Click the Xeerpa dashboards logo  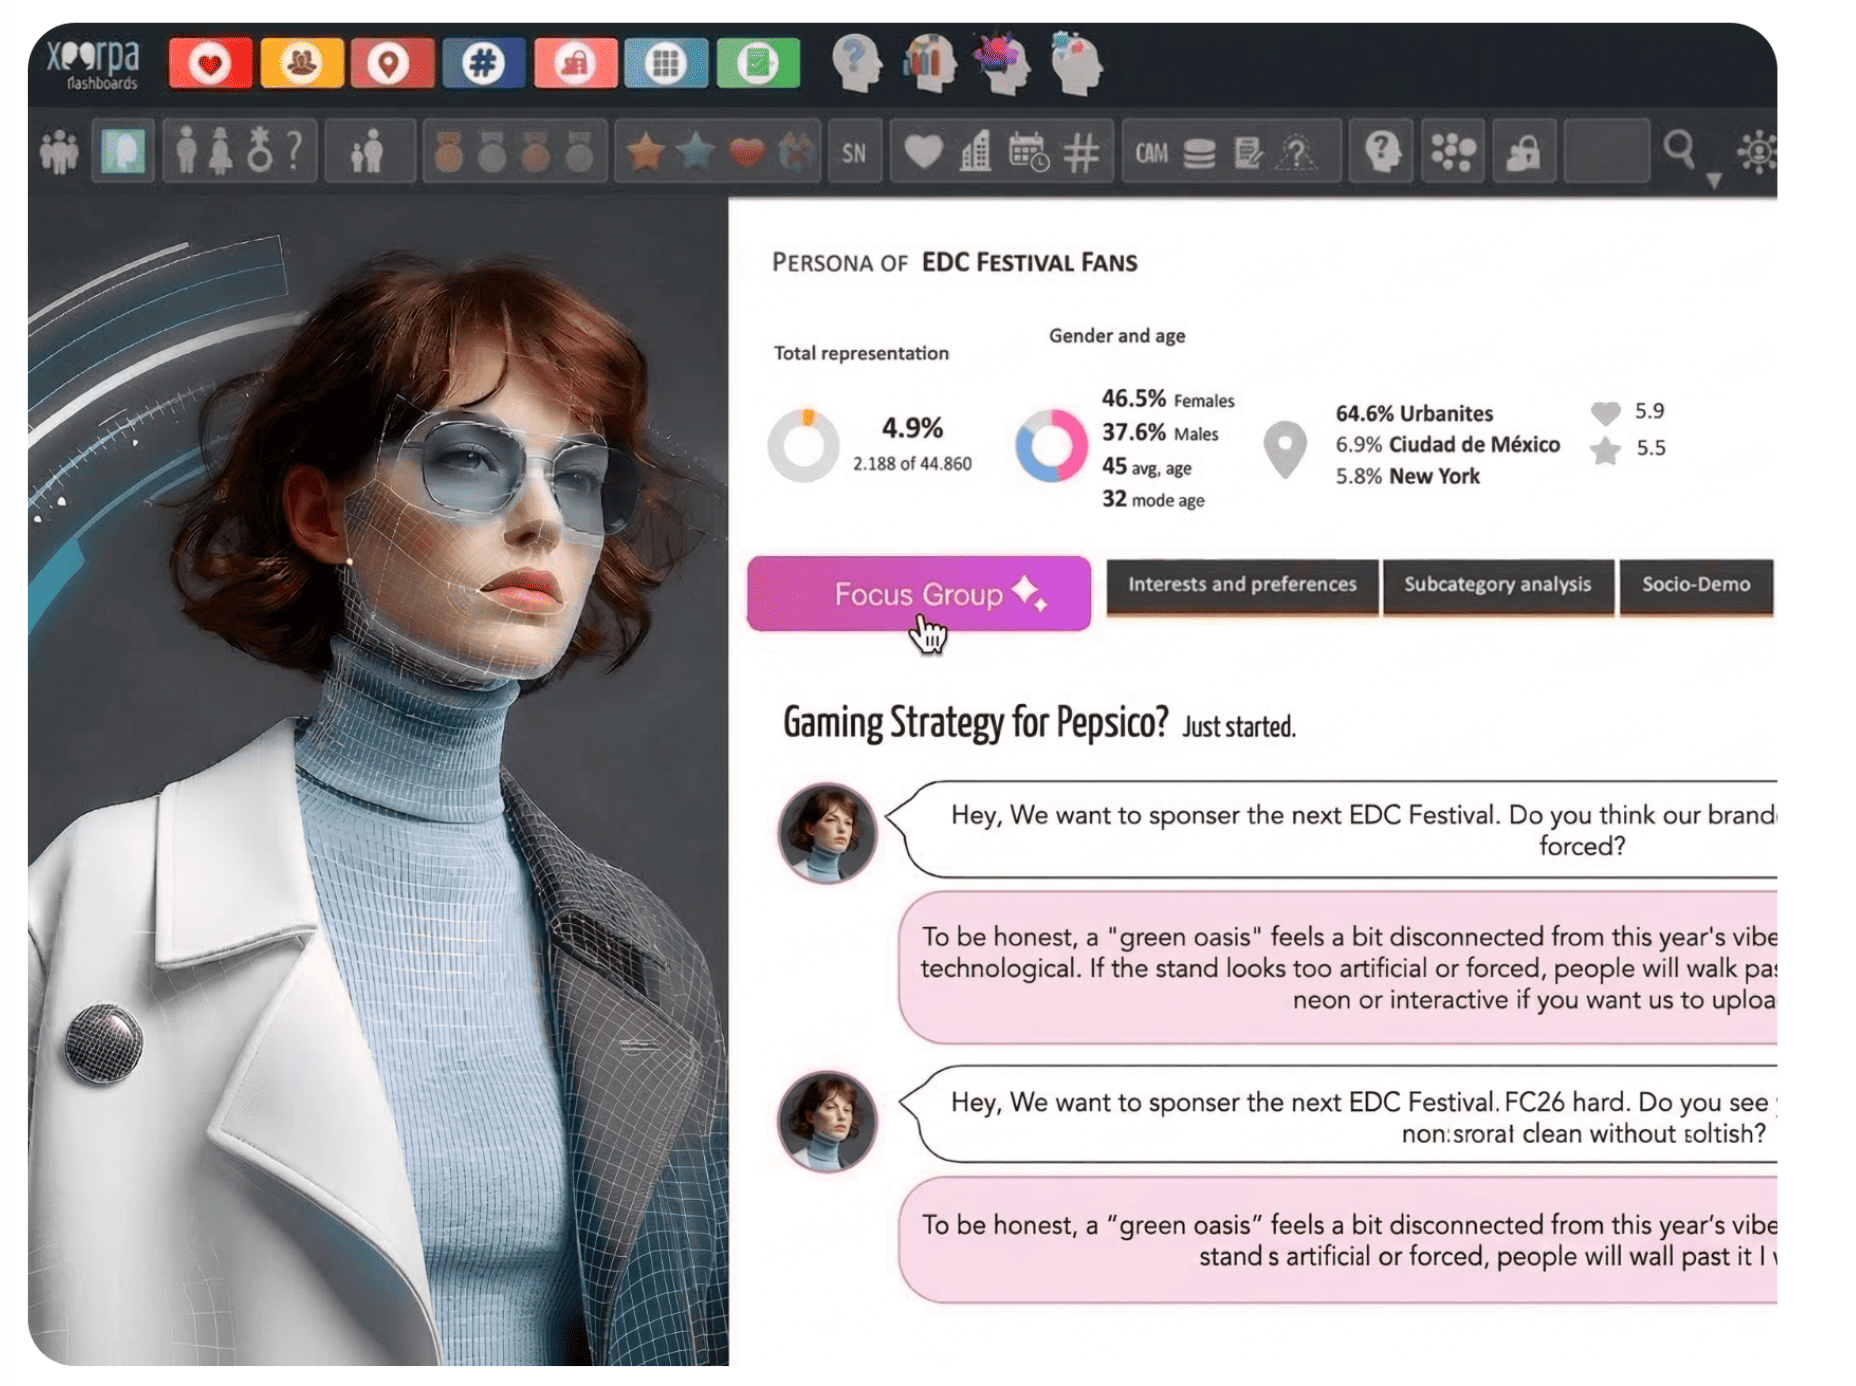[93, 65]
